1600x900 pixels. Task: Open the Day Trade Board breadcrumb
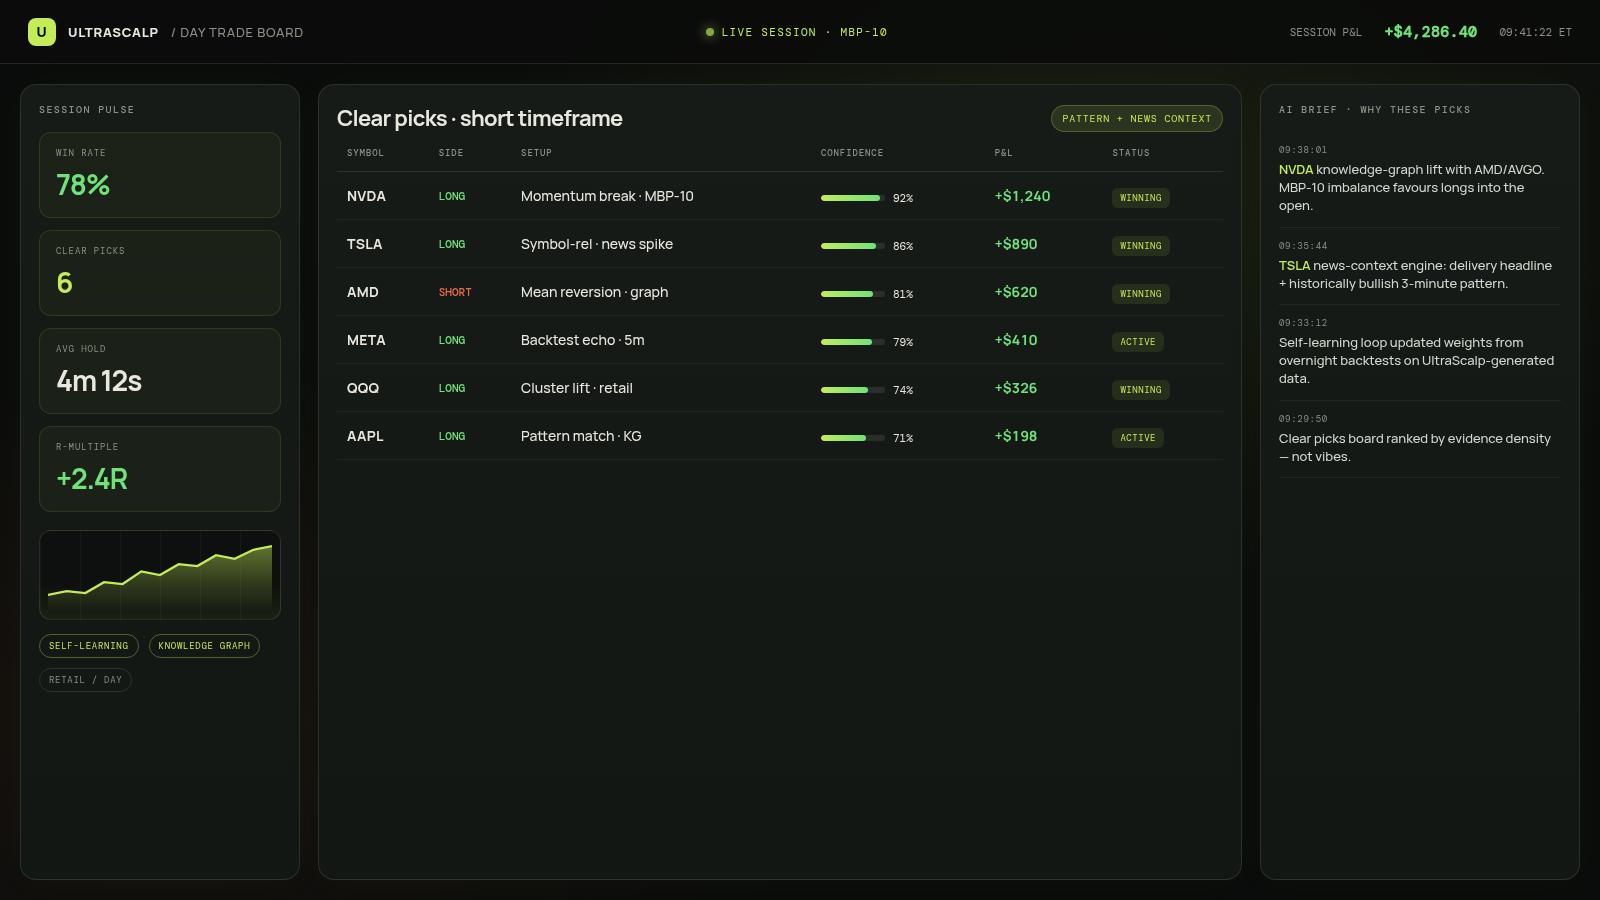(x=237, y=33)
